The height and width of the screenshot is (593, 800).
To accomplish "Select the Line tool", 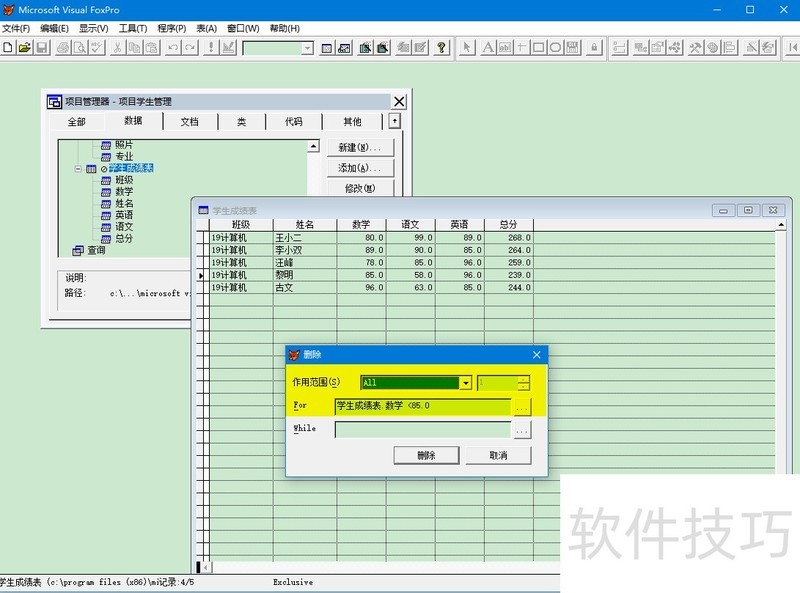I will click(521, 47).
